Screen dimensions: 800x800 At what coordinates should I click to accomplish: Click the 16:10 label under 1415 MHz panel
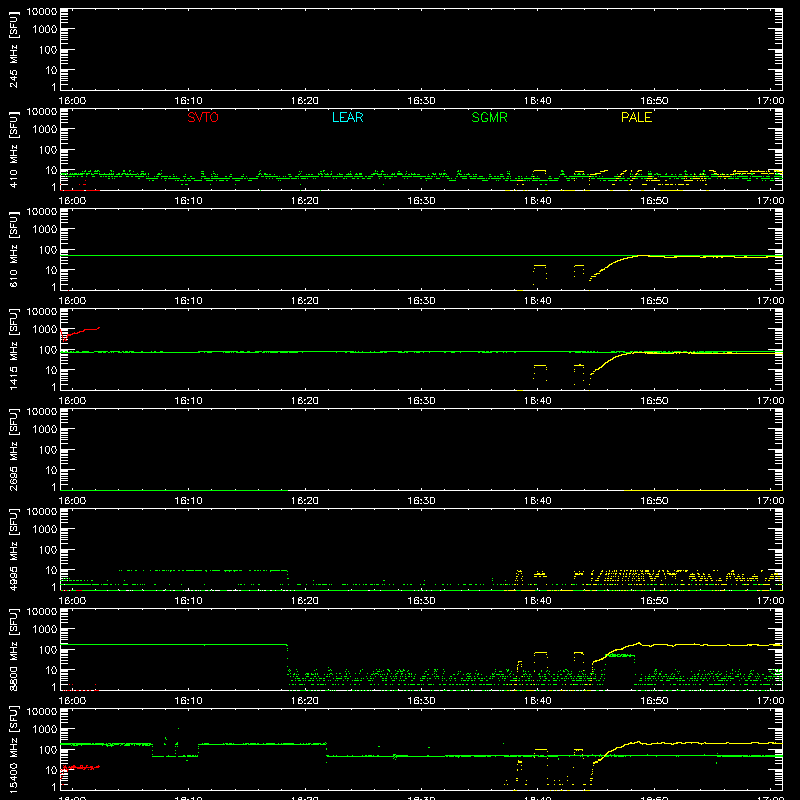pos(188,401)
